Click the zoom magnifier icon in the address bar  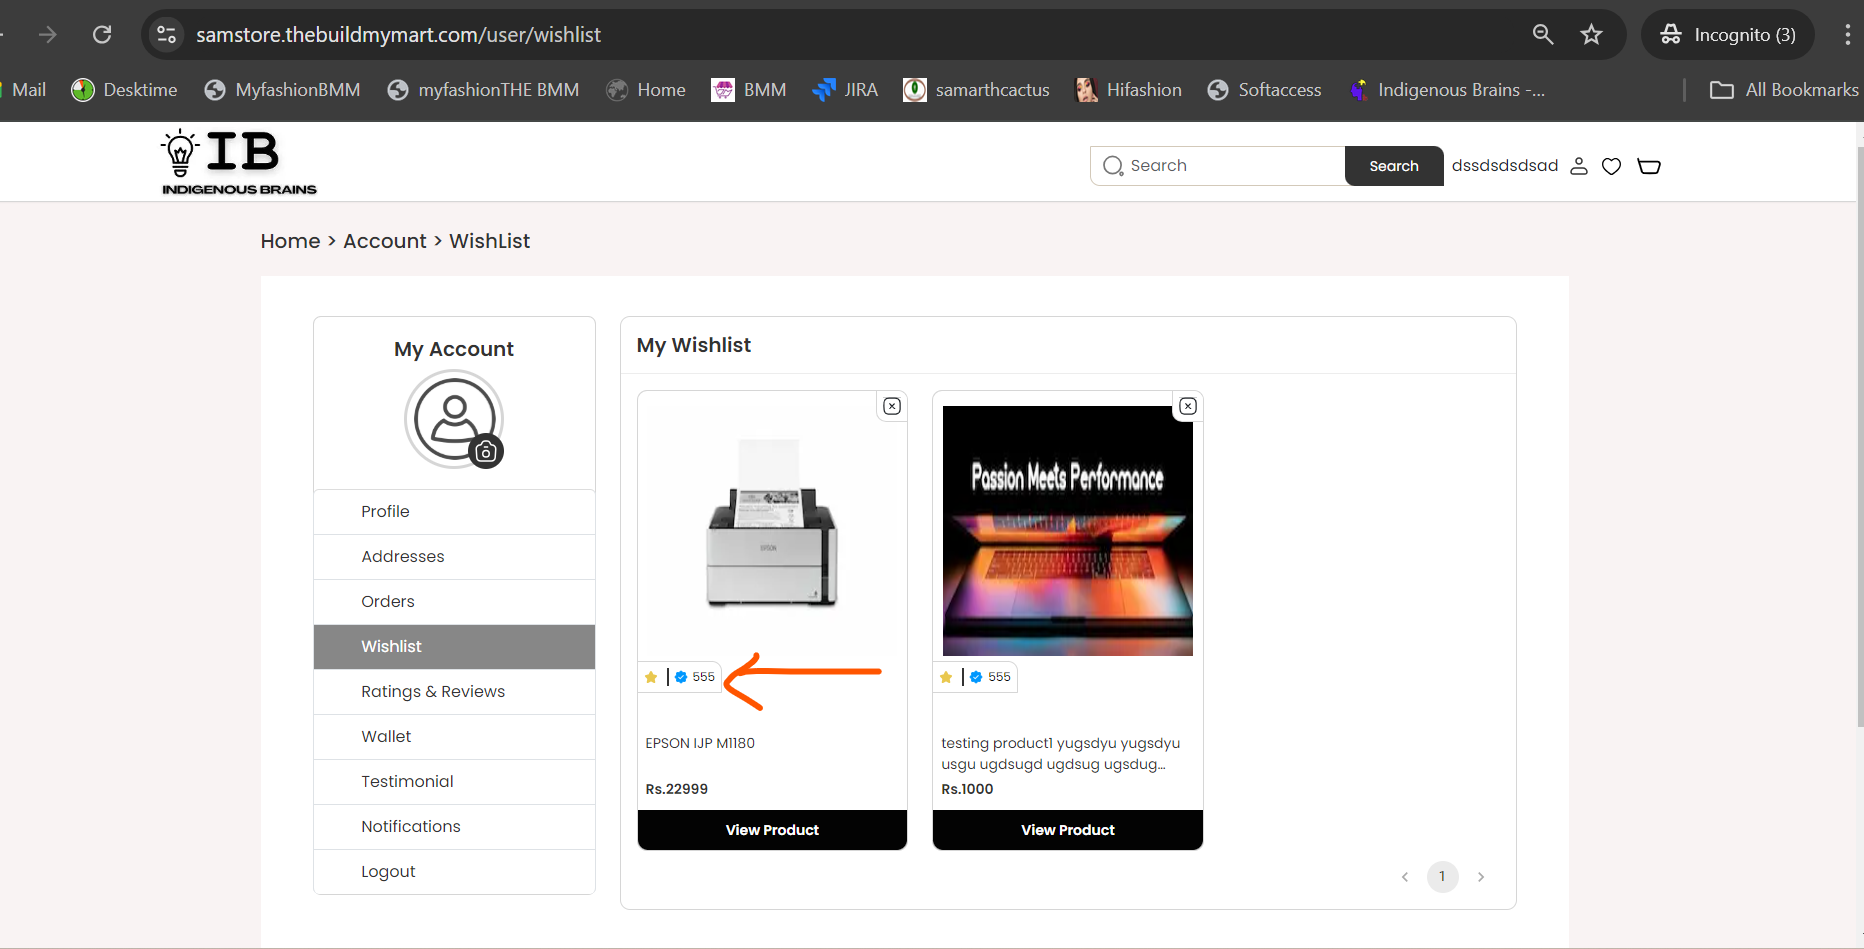tap(1543, 35)
